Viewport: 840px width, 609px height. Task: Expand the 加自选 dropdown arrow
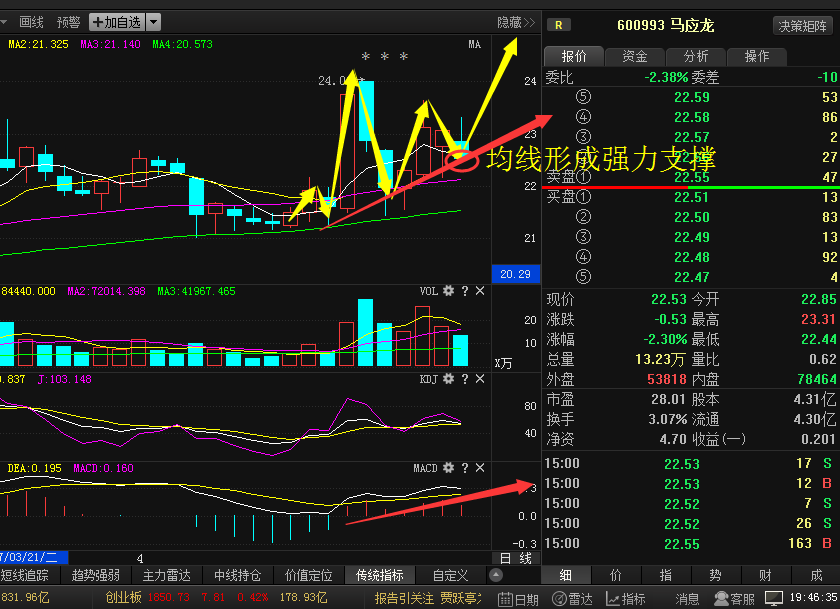[x=153, y=22]
